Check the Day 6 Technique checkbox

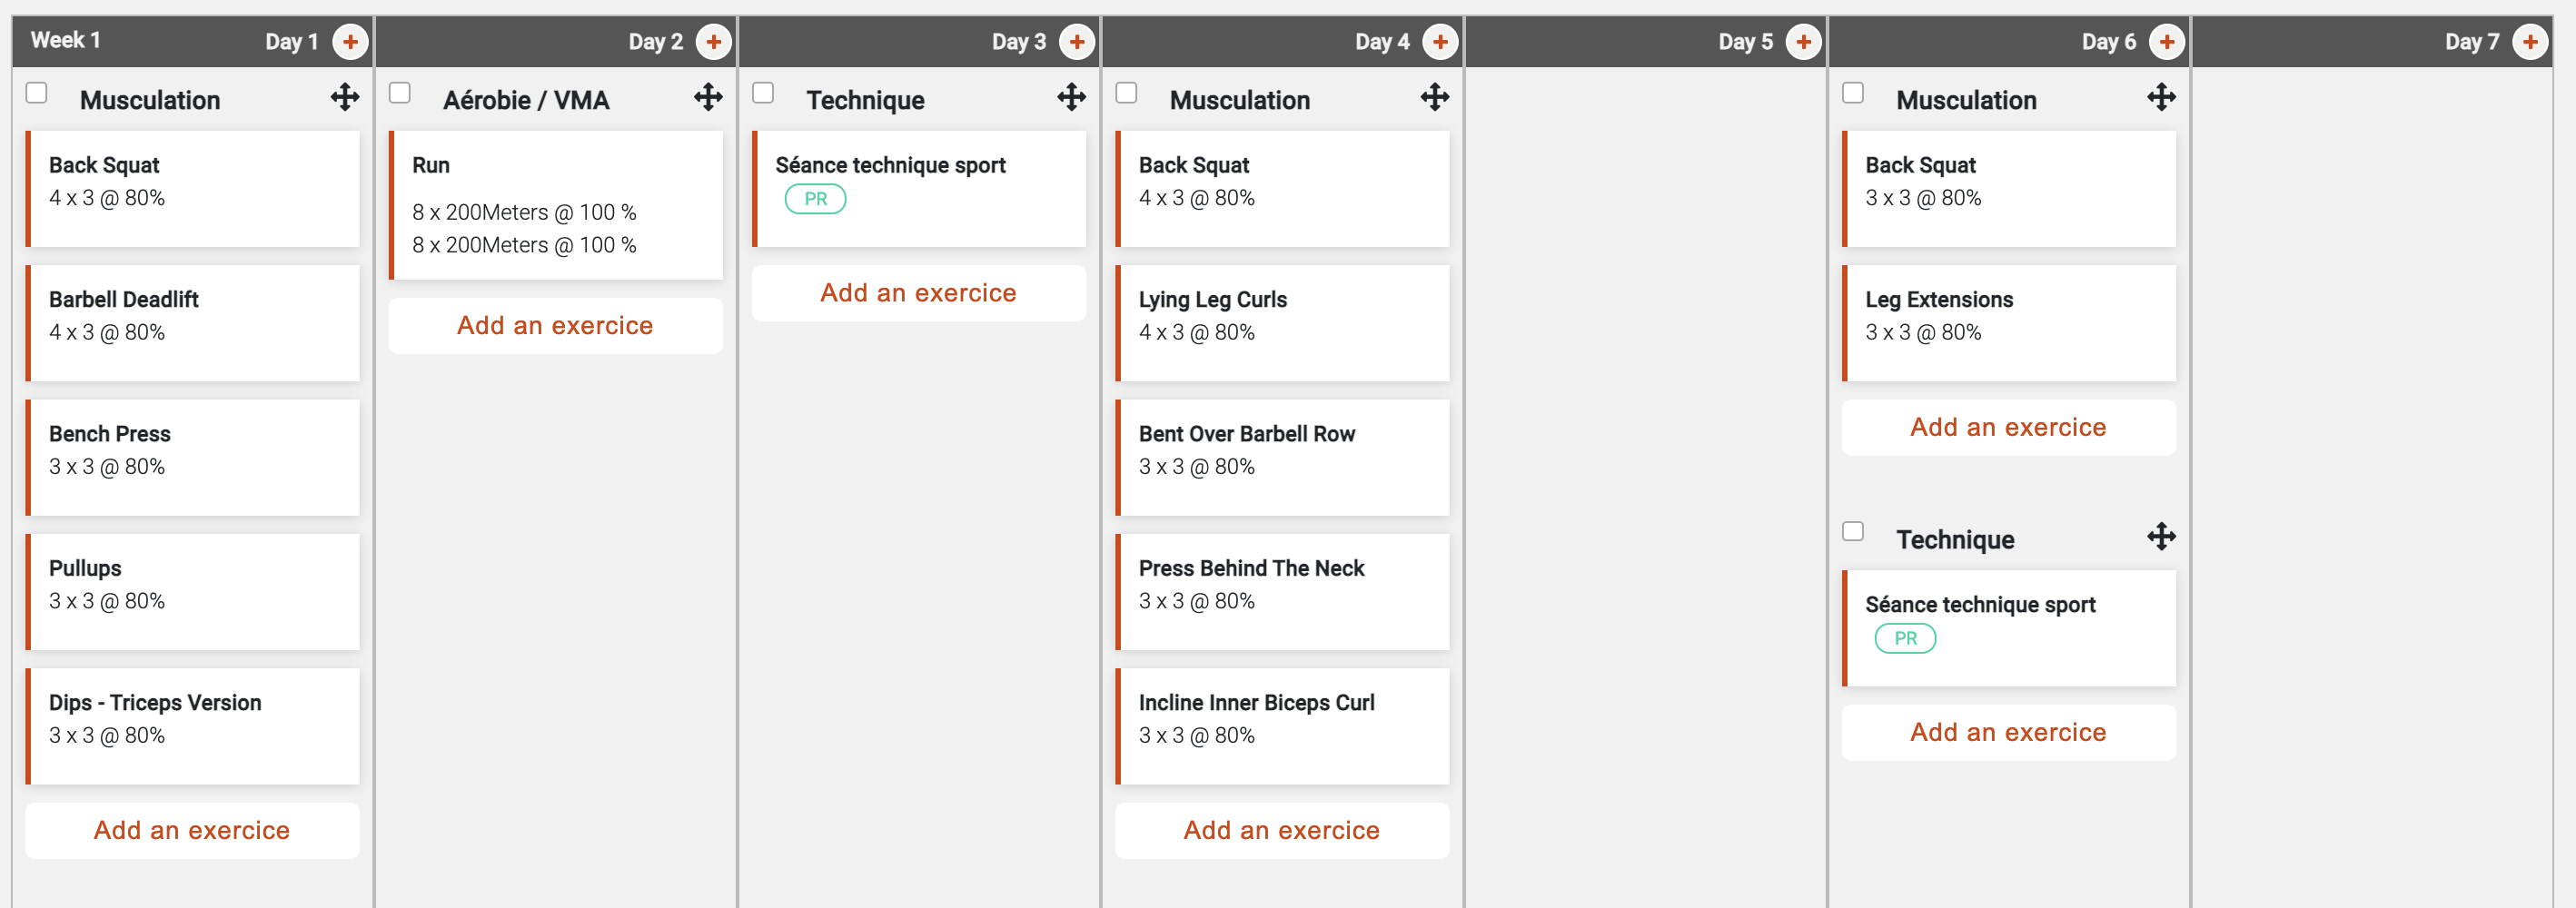click(x=1853, y=531)
